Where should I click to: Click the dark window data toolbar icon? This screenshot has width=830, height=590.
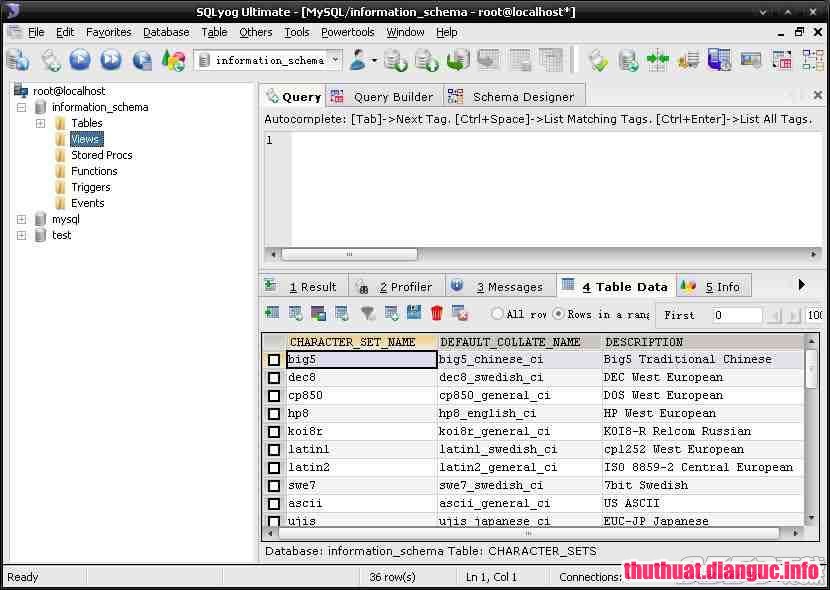318,313
